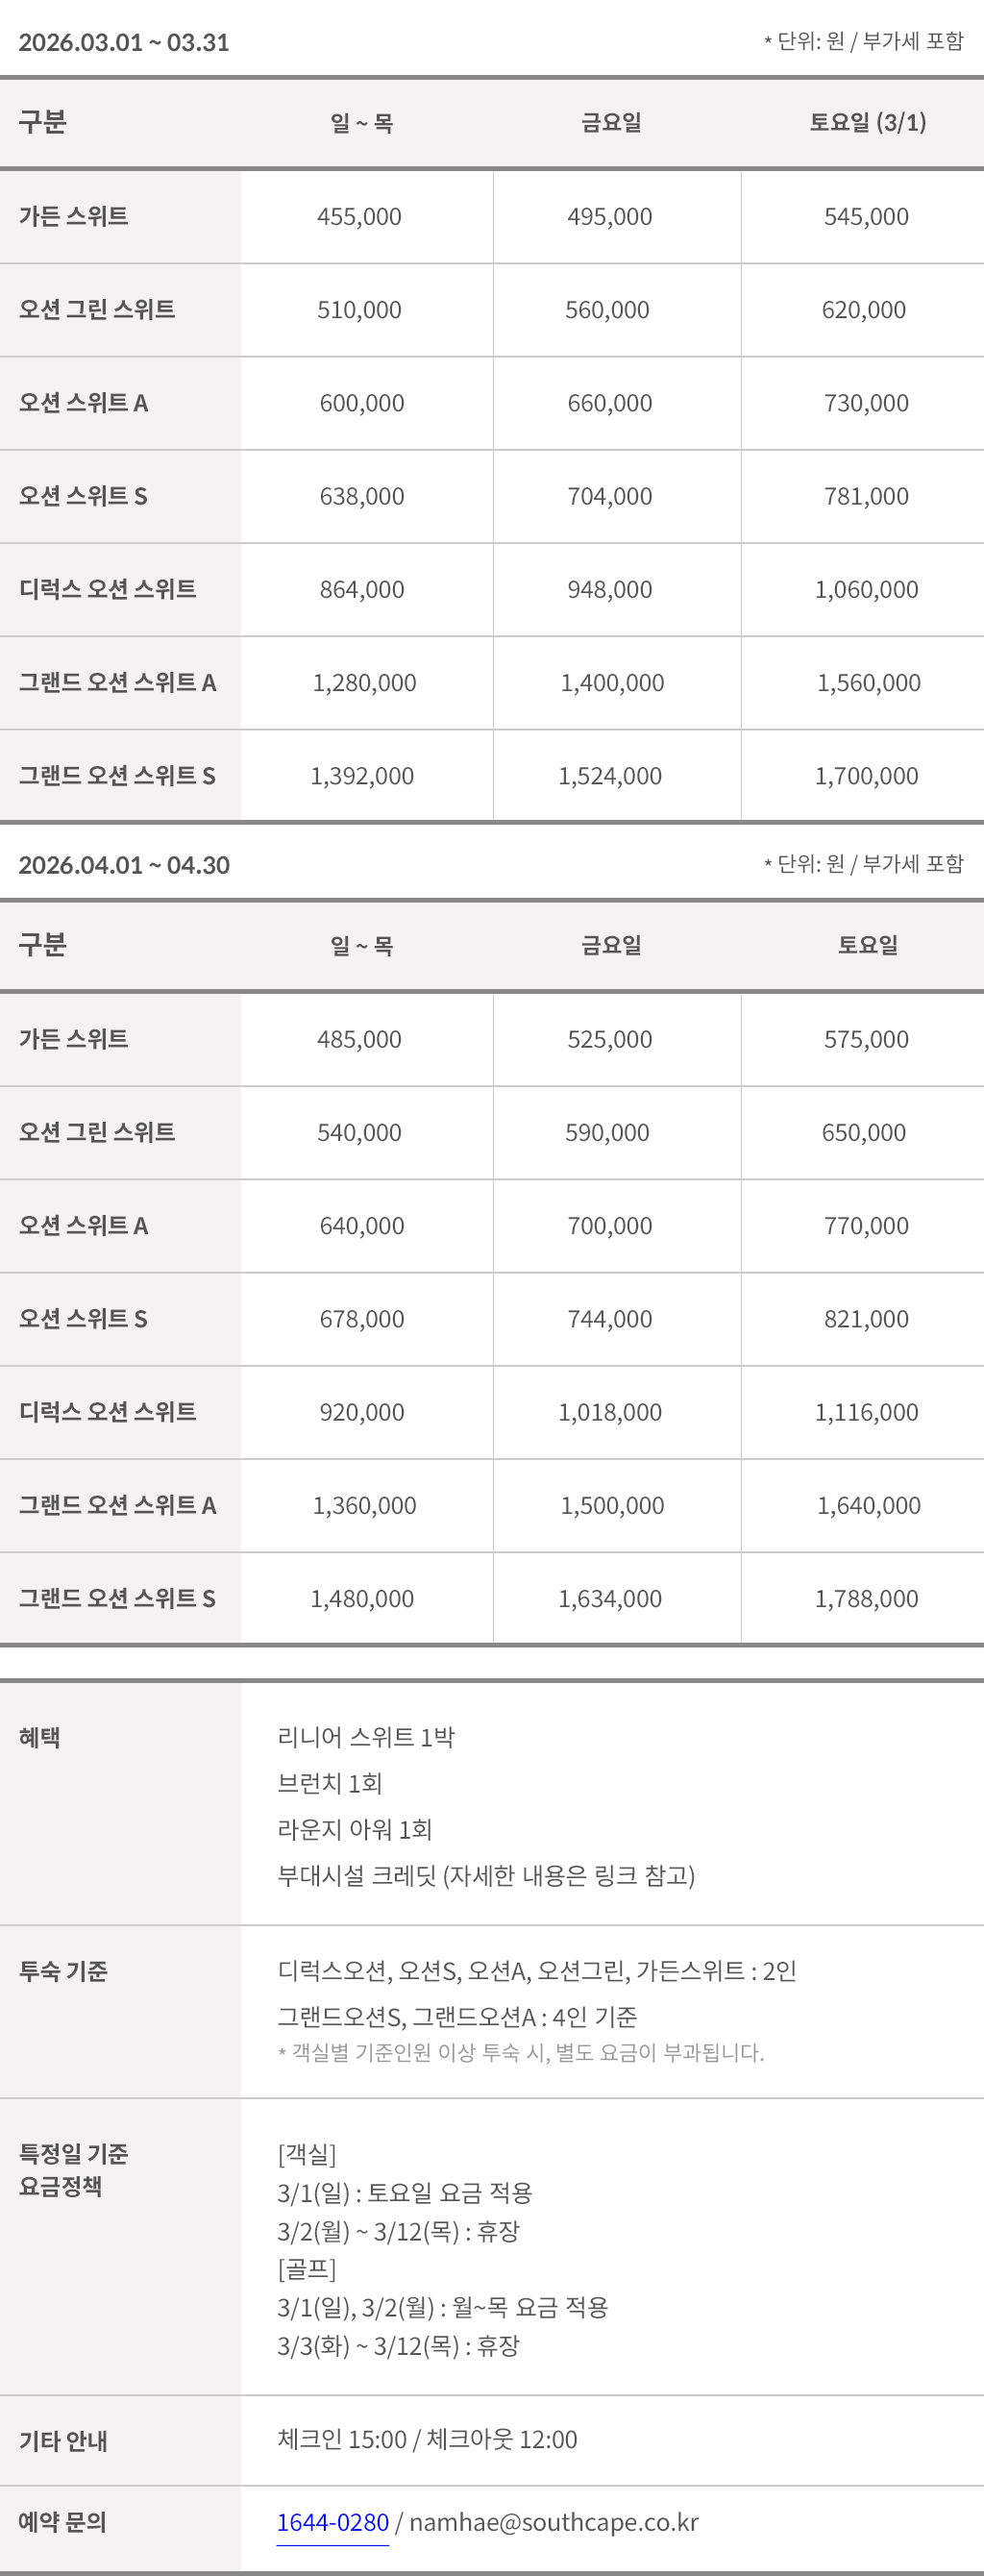Click the 455,000 Garden Suite price
Screen dimensions: 984x2576
point(359,216)
